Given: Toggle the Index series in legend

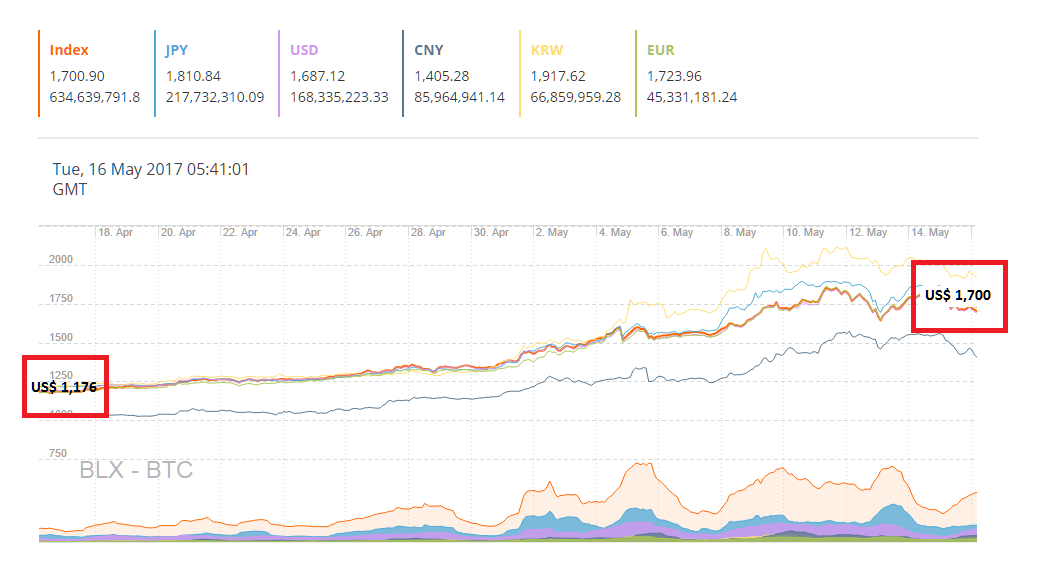Looking at the screenshot, I should coord(69,50).
